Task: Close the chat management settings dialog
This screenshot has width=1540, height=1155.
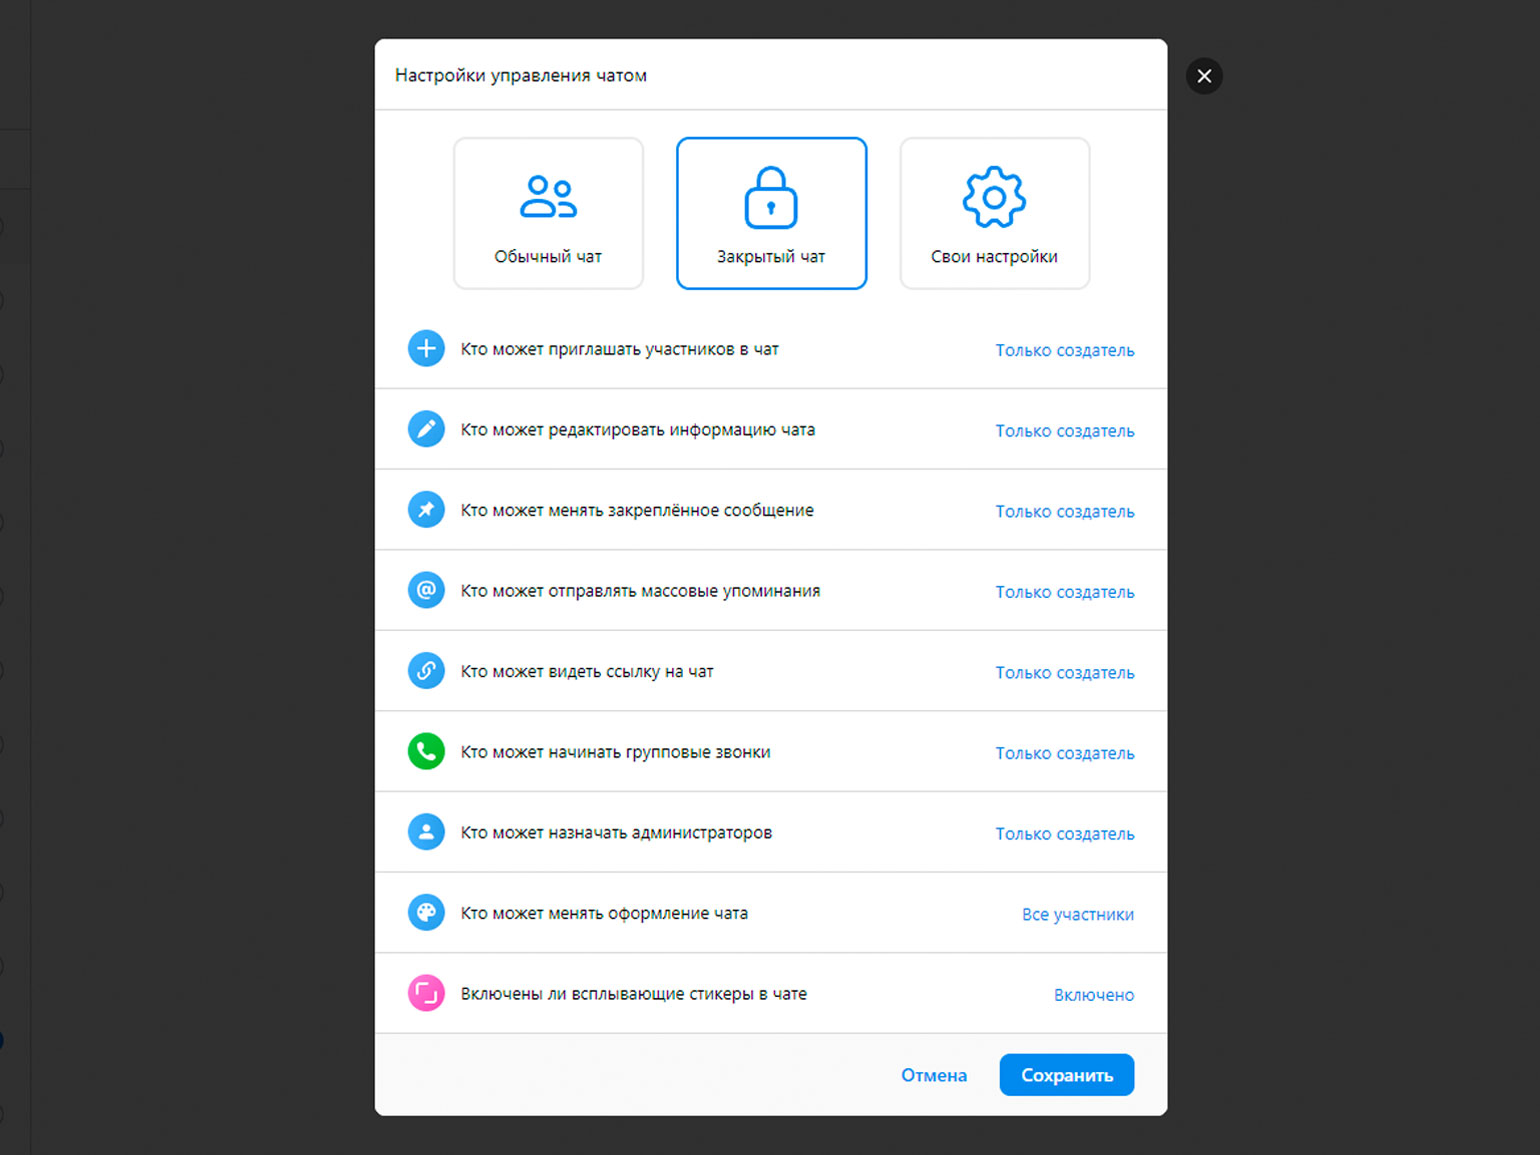Action: [1204, 76]
